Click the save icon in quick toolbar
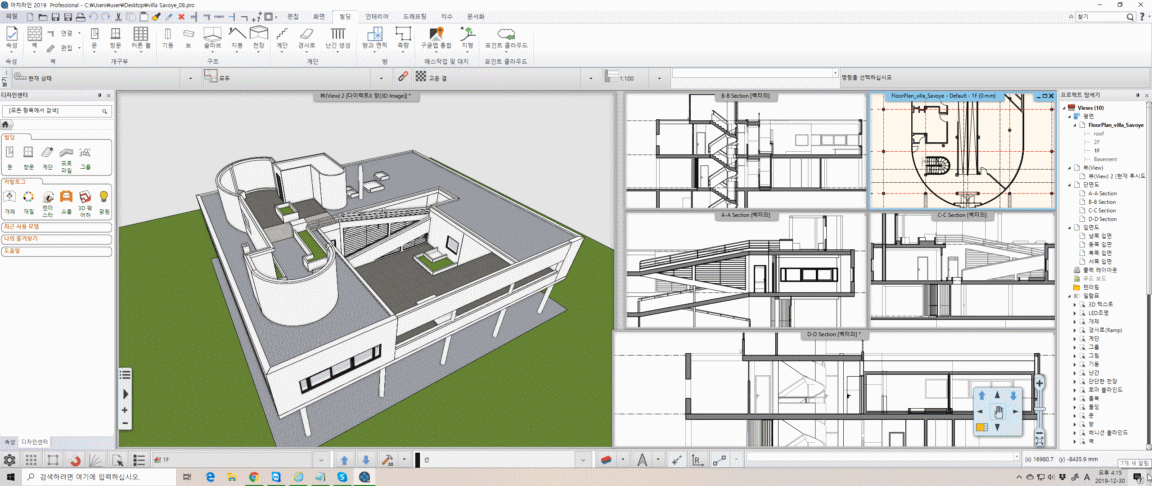This screenshot has height=486, width=1152. click(x=57, y=15)
